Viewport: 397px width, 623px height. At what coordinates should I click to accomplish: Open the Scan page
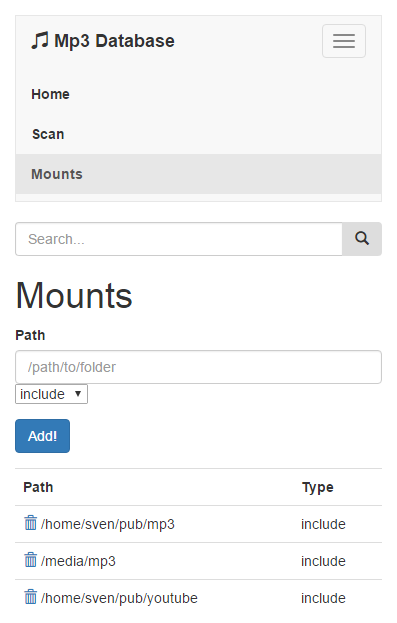(48, 134)
